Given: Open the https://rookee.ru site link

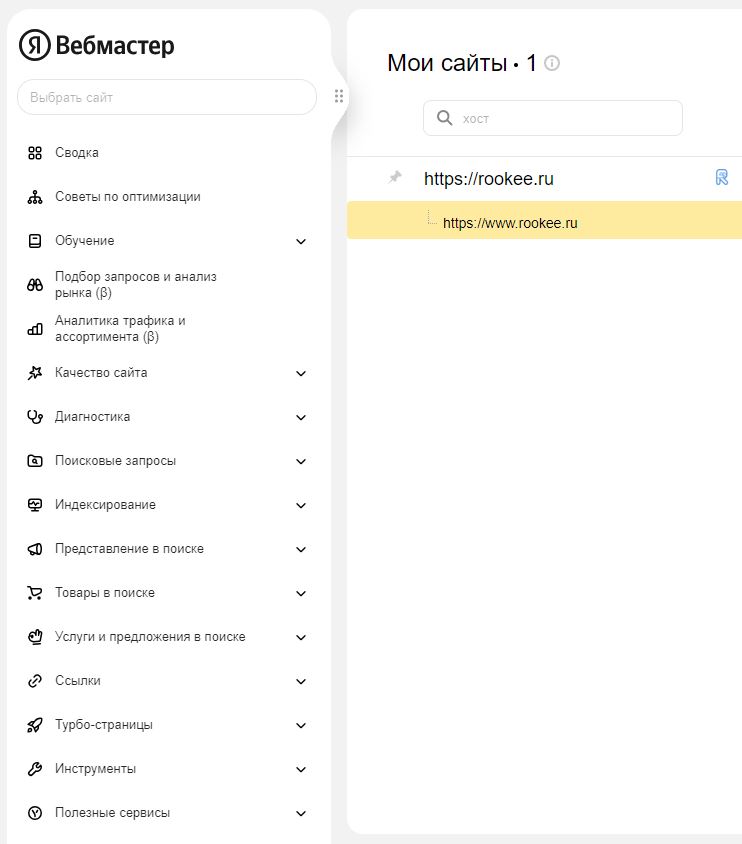Looking at the screenshot, I should [x=488, y=179].
